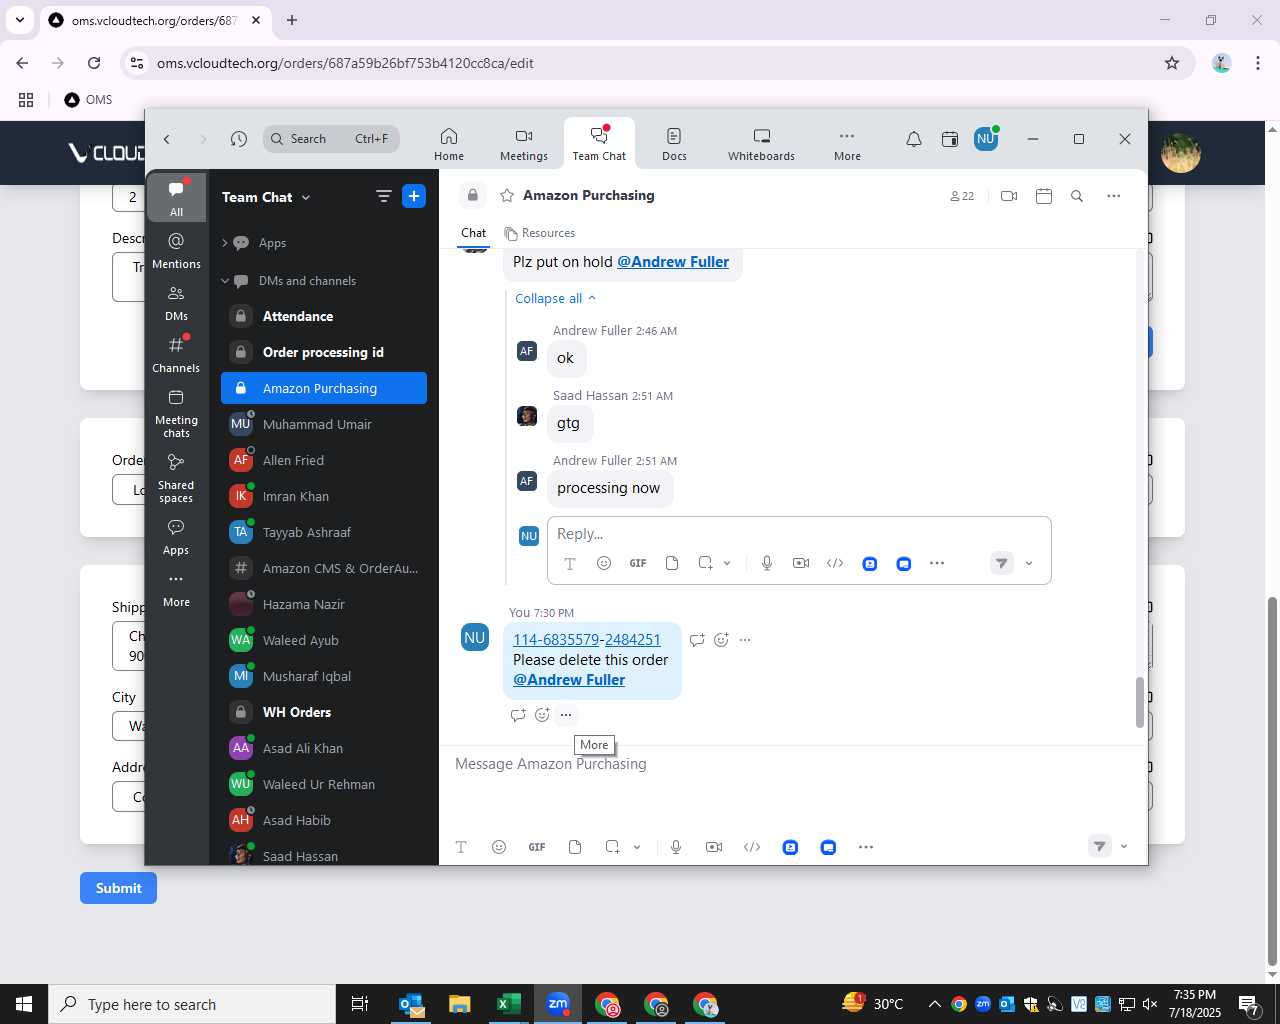Open the More ellipsis under your message

pos(566,715)
